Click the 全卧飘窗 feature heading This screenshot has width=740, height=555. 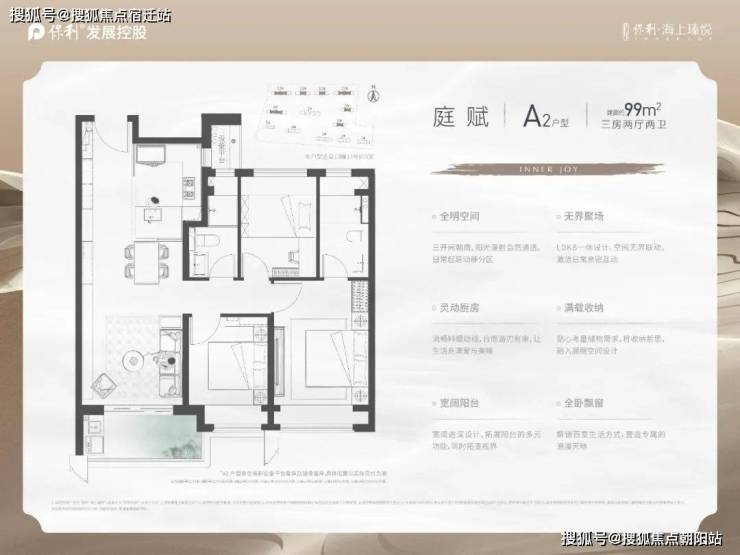click(x=583, y=403)
